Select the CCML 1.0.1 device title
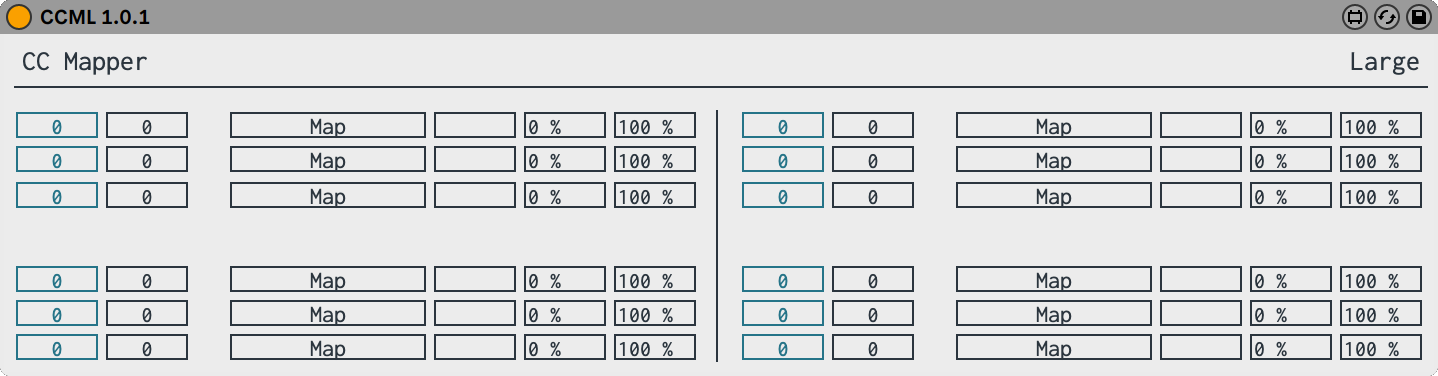 click(x=95, y=18)
